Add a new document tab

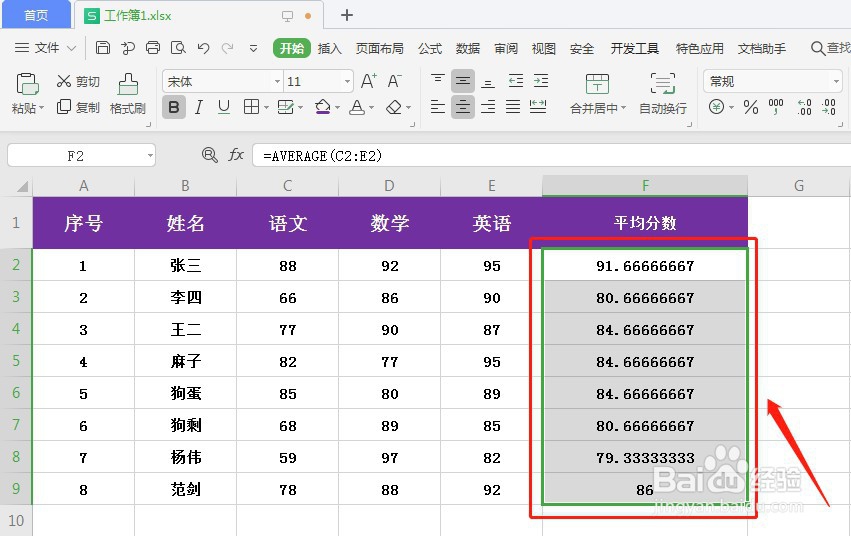pyautogui.click(x=347, y=15)
